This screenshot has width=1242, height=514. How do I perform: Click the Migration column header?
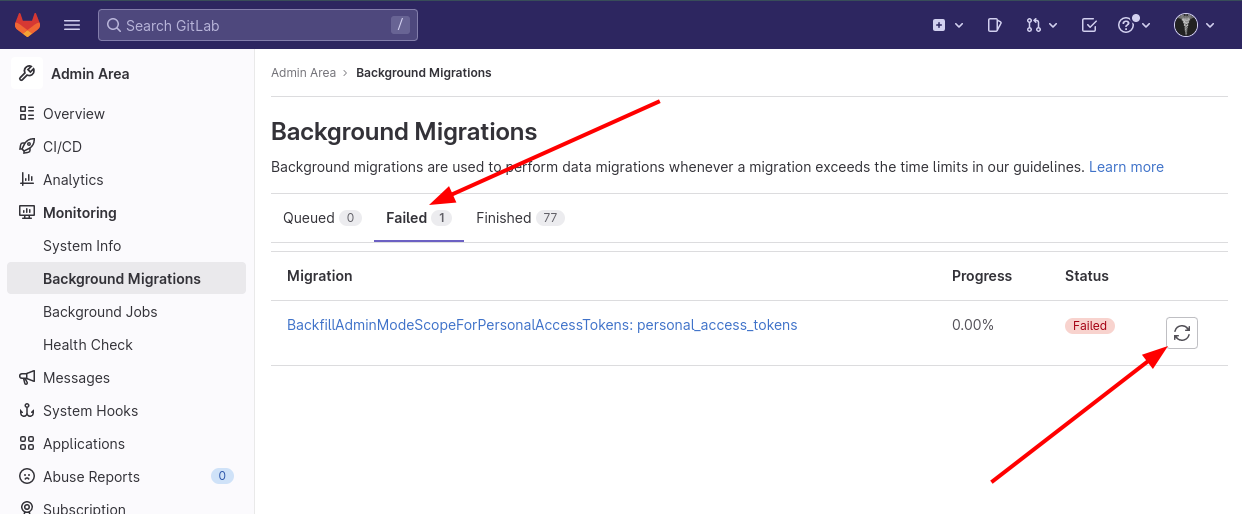320,276
